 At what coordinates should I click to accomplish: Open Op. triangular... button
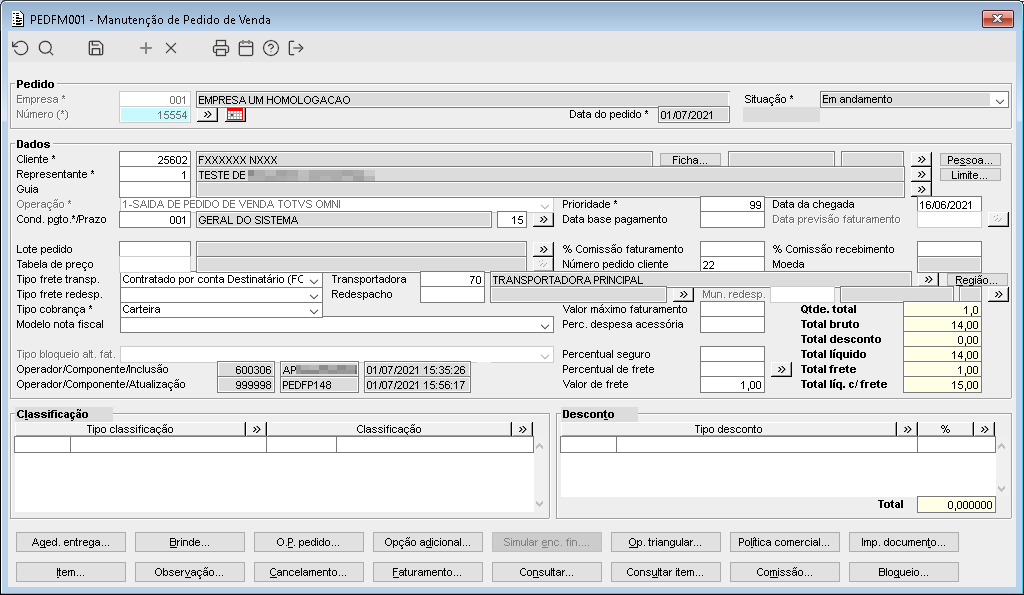click(665, 542)
